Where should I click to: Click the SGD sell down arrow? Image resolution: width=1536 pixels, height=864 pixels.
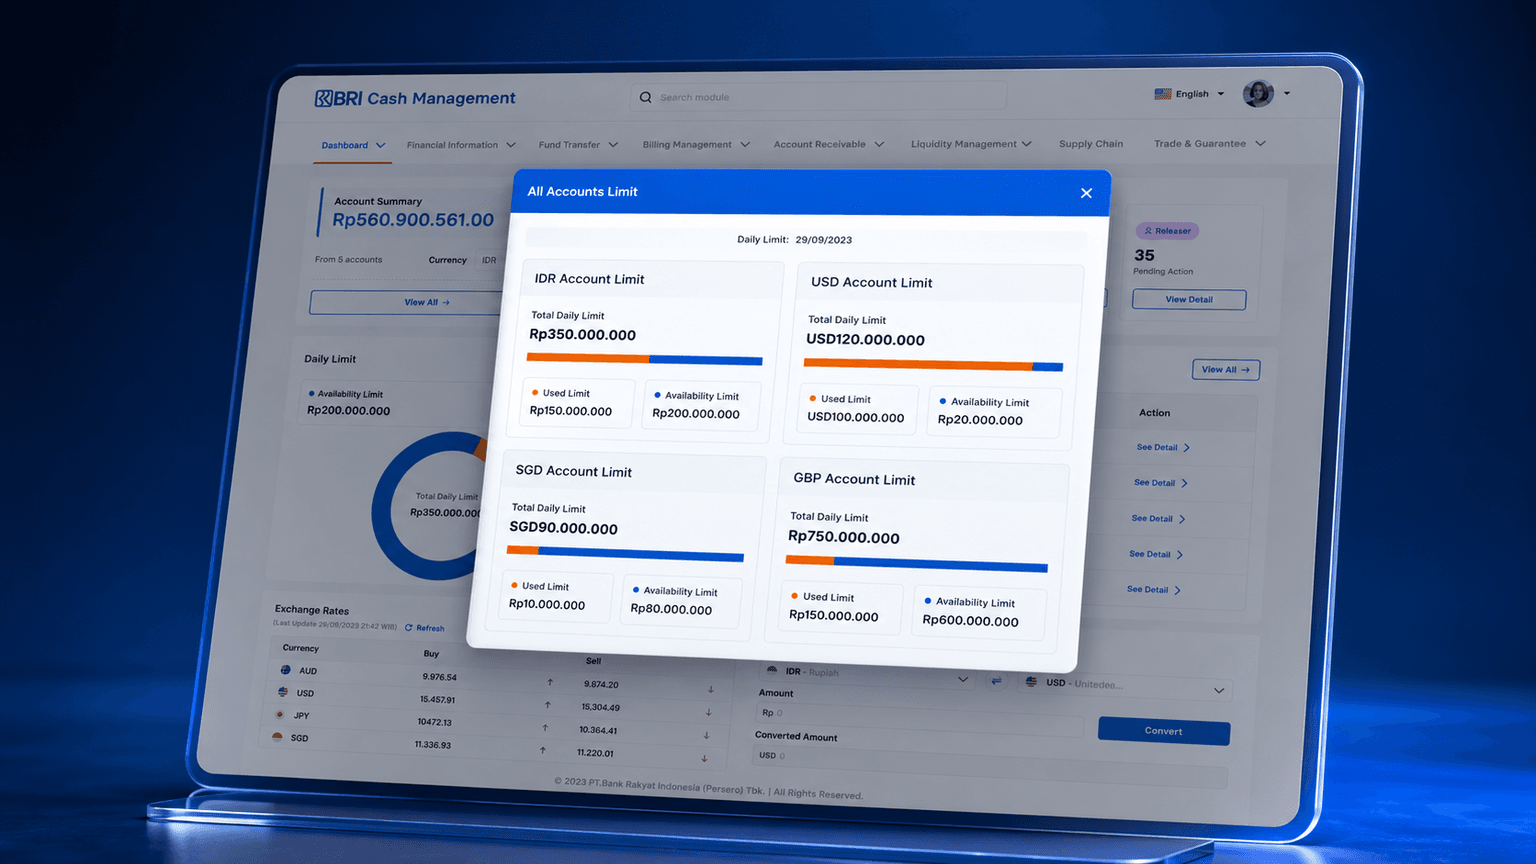click(704, 758)
